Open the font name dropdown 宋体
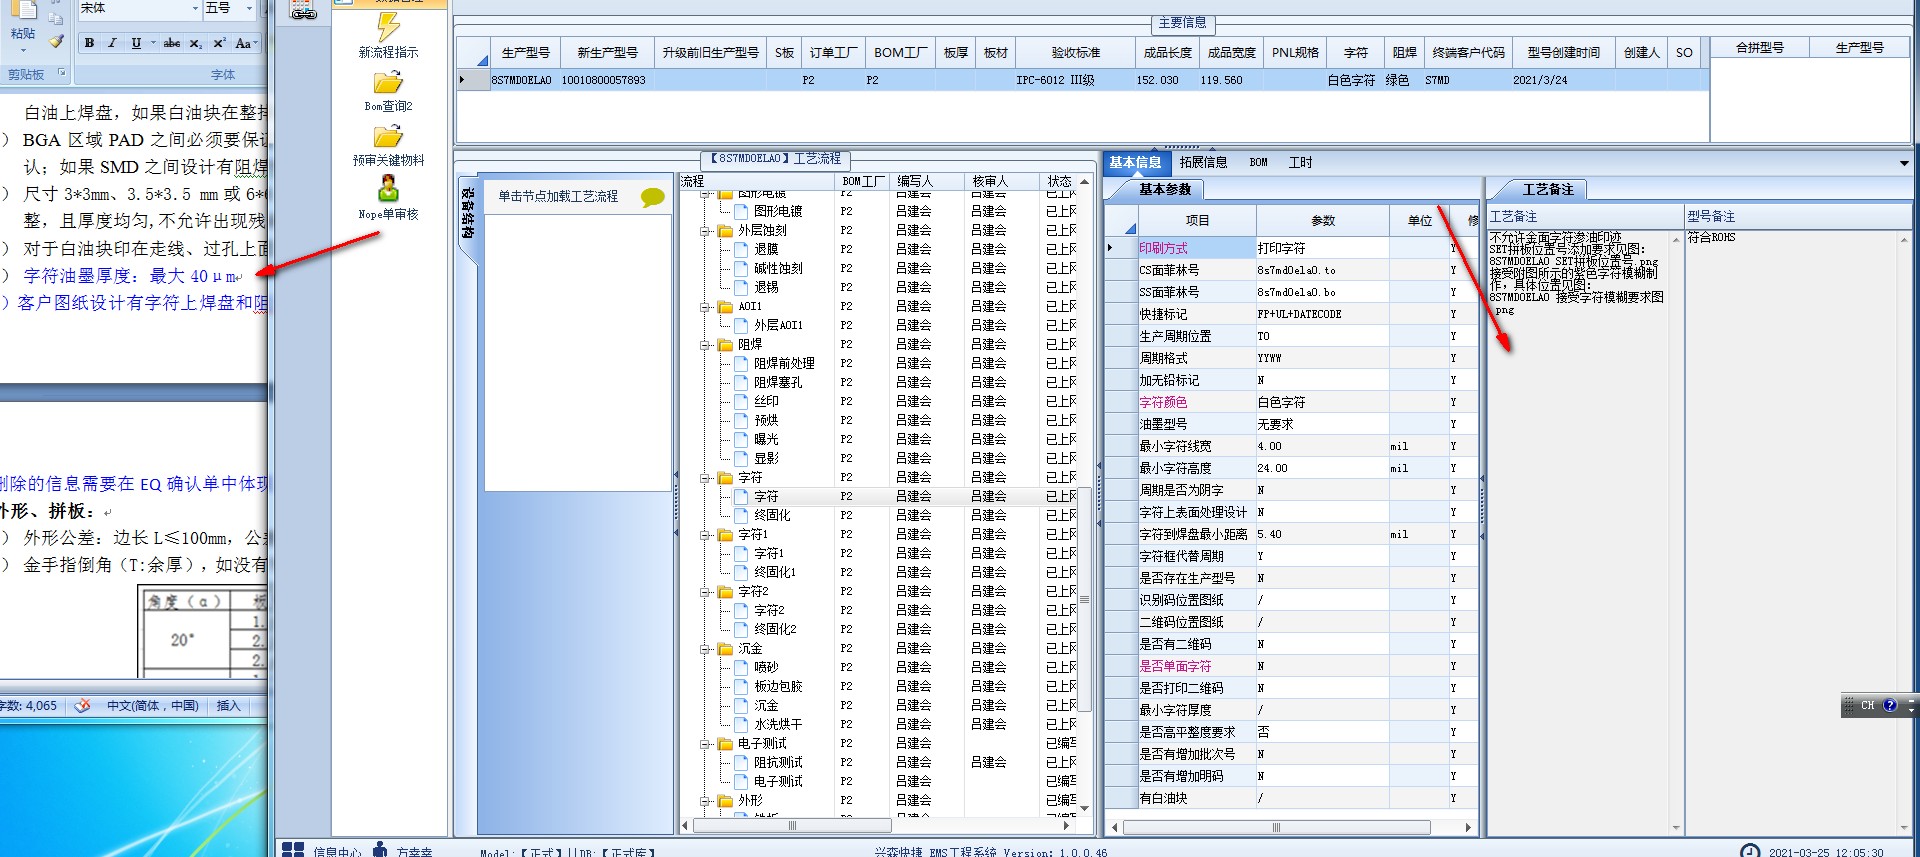1920x857 pixels. 195,8
